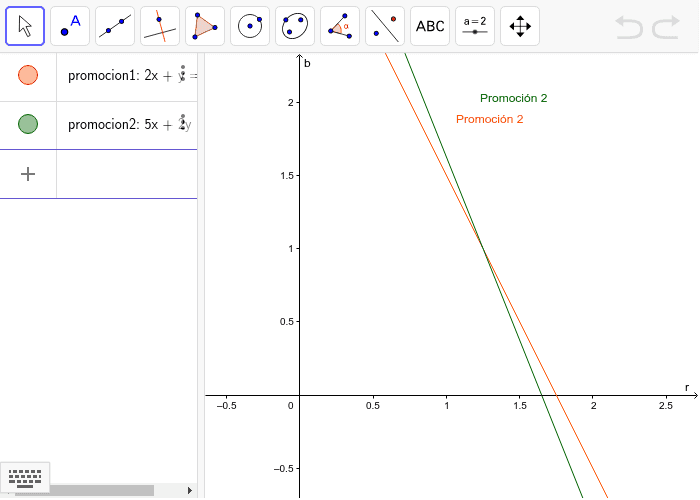Click the green Promoción 2 label

click(x=513, y=98)
